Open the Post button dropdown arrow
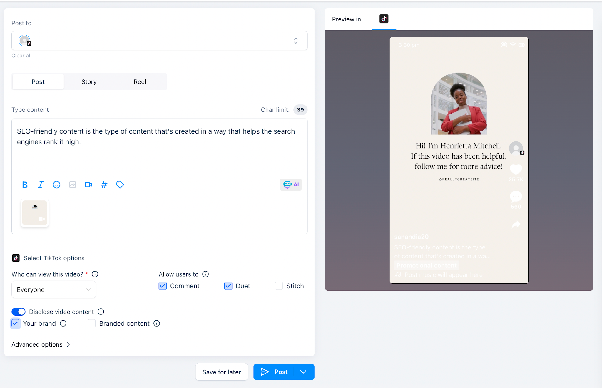This screenshot has width=602, height=388. pos(303,372)
